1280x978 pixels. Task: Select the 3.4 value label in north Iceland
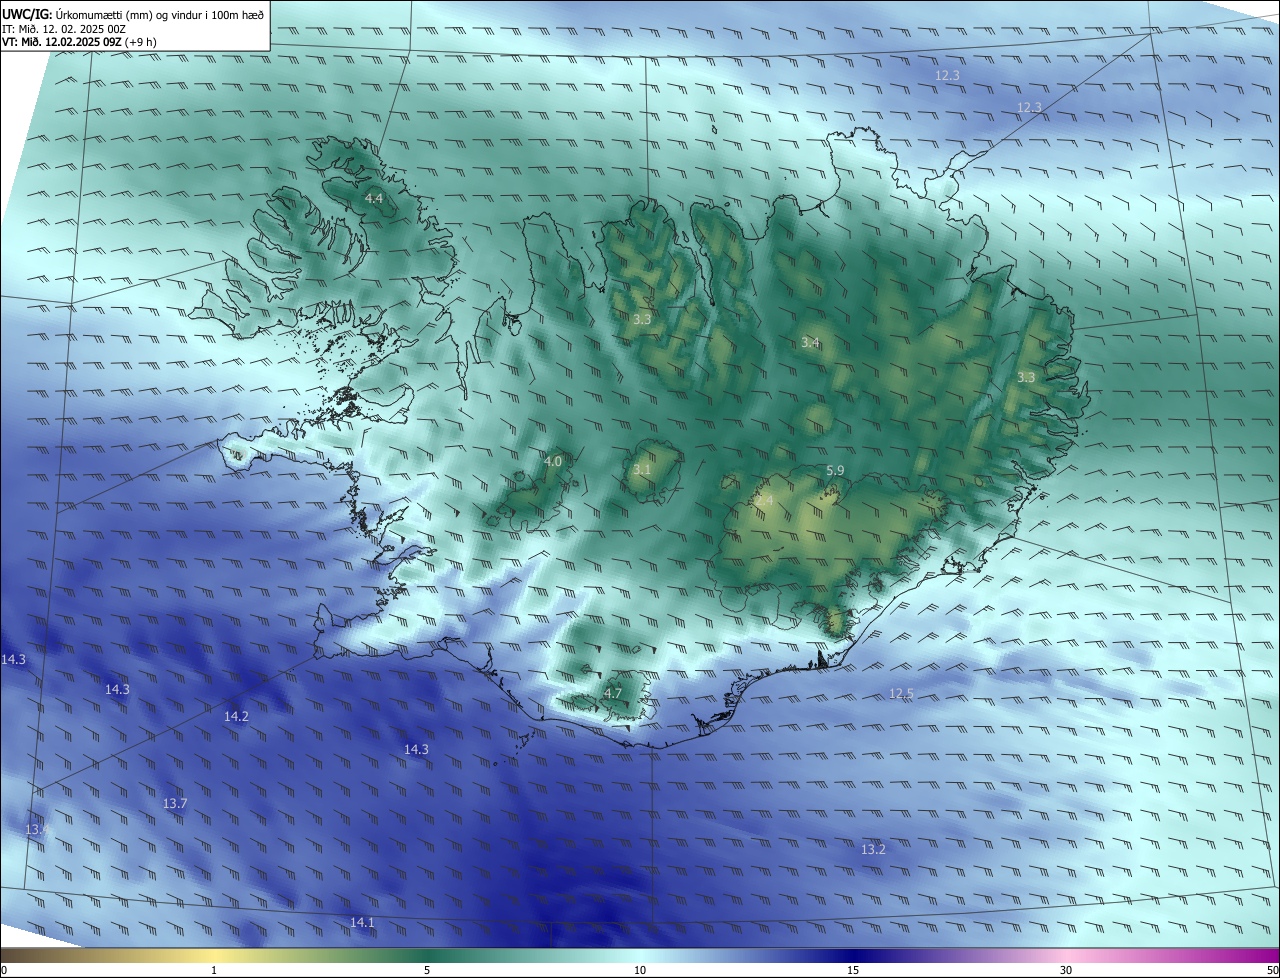(810, 342)
